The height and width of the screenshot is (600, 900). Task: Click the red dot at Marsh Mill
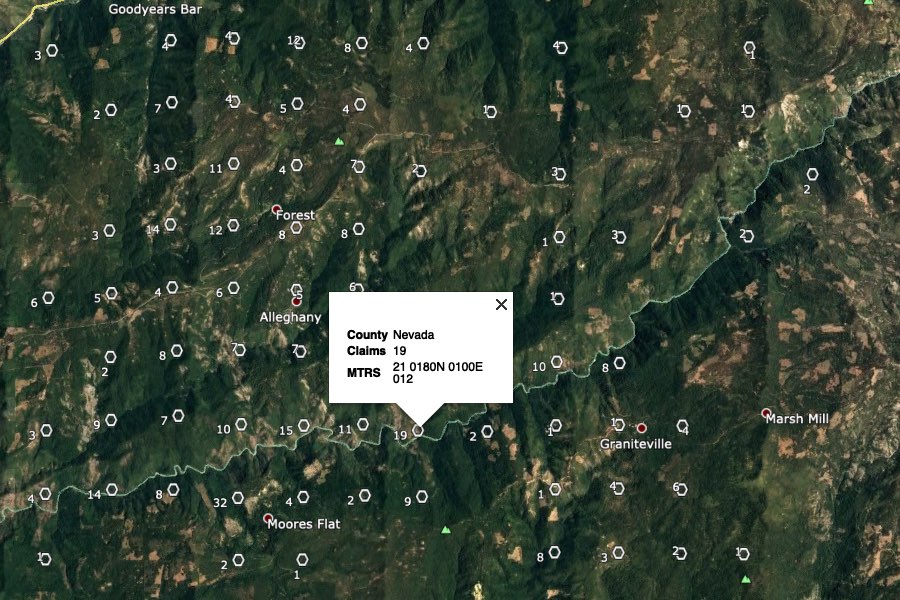[766, 412]
